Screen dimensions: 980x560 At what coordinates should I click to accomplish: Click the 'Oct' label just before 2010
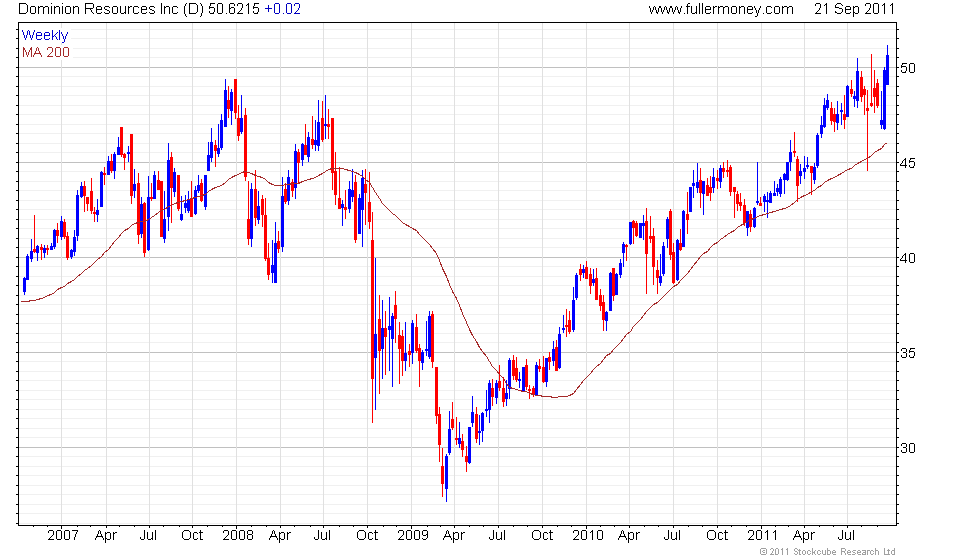(x=542, y=535)
